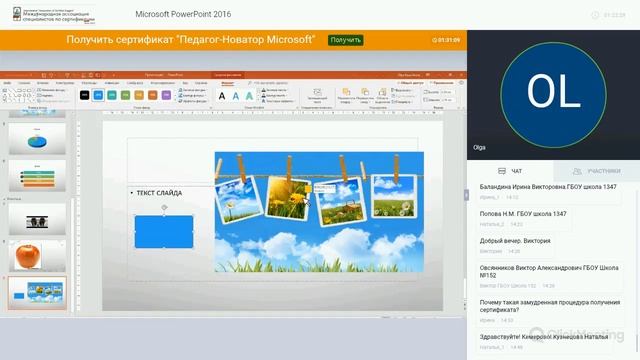Click the OL presenter avatar
The width and height of the screenshot is (640, 360).
(553, 95)
